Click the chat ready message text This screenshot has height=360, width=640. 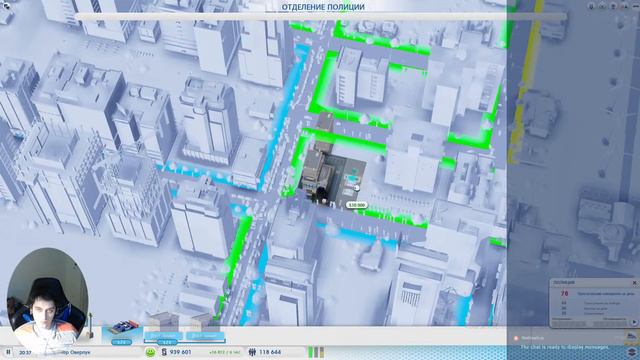tap(564, 347)
